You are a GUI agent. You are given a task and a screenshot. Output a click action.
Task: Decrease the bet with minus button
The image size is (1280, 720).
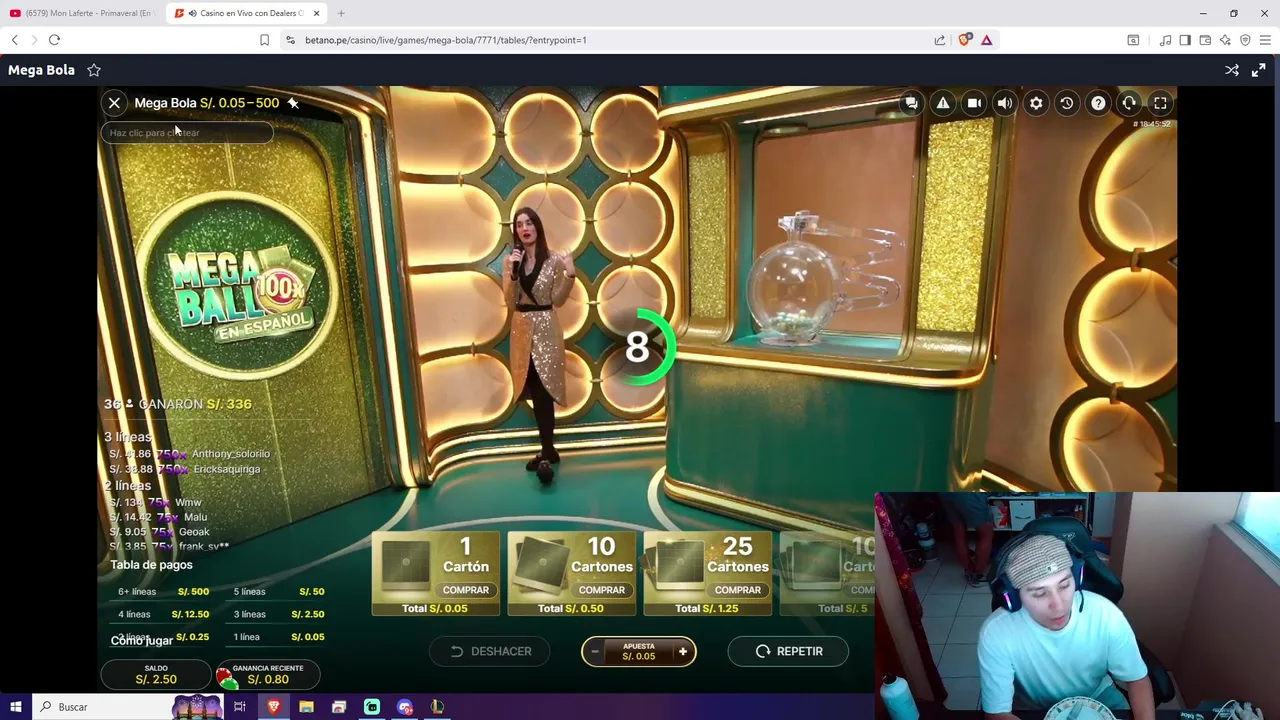point(595,652)
